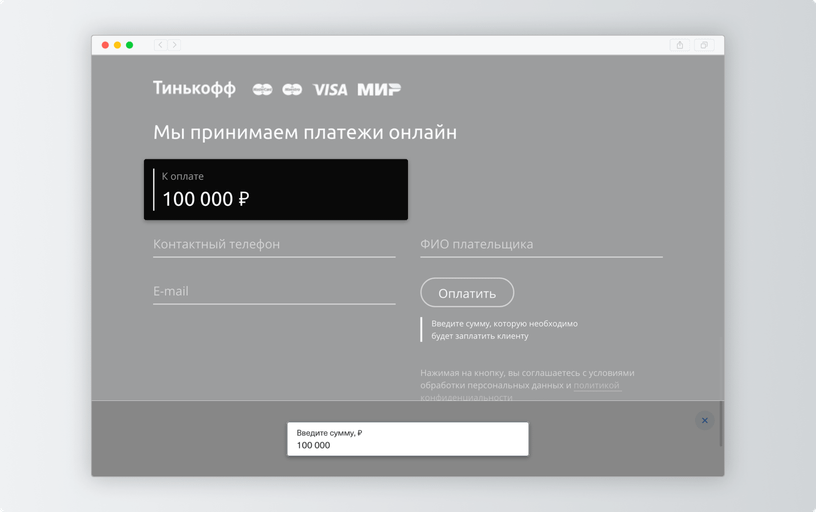Viewport: 816px width, 512px height.
Task: Click the browser back arrow button
Action: (x=160, y=45)
